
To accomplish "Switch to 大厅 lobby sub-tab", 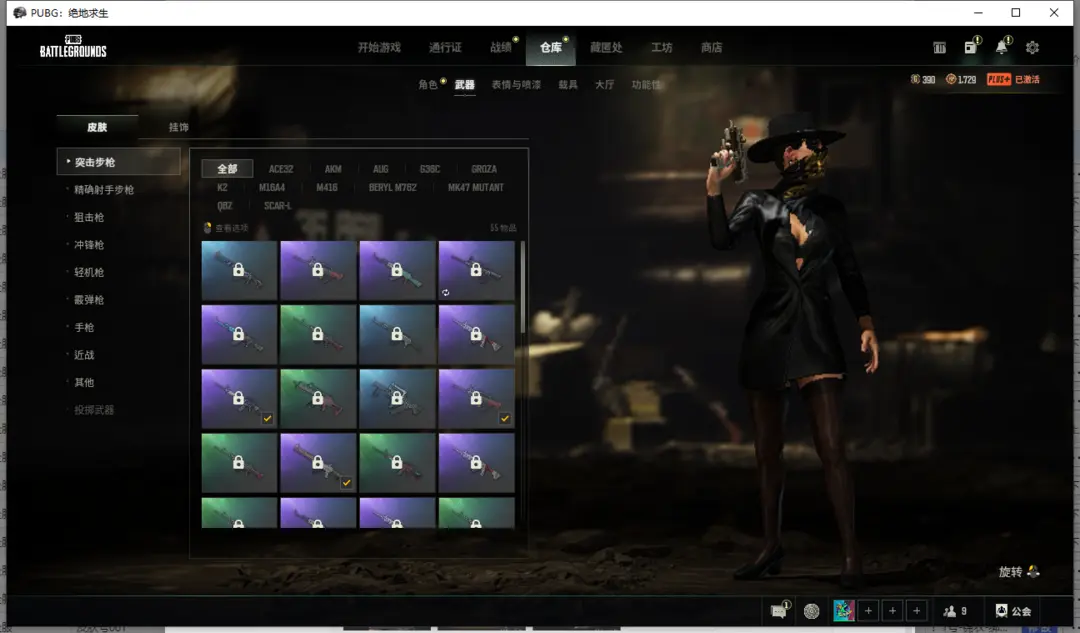I will [604, 85].
